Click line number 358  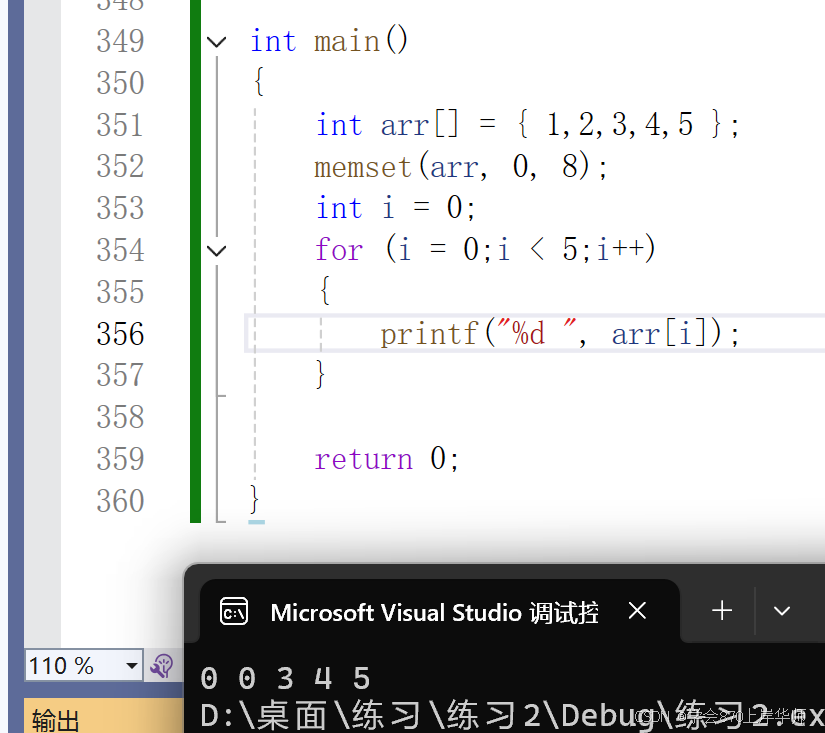[120, 417]
